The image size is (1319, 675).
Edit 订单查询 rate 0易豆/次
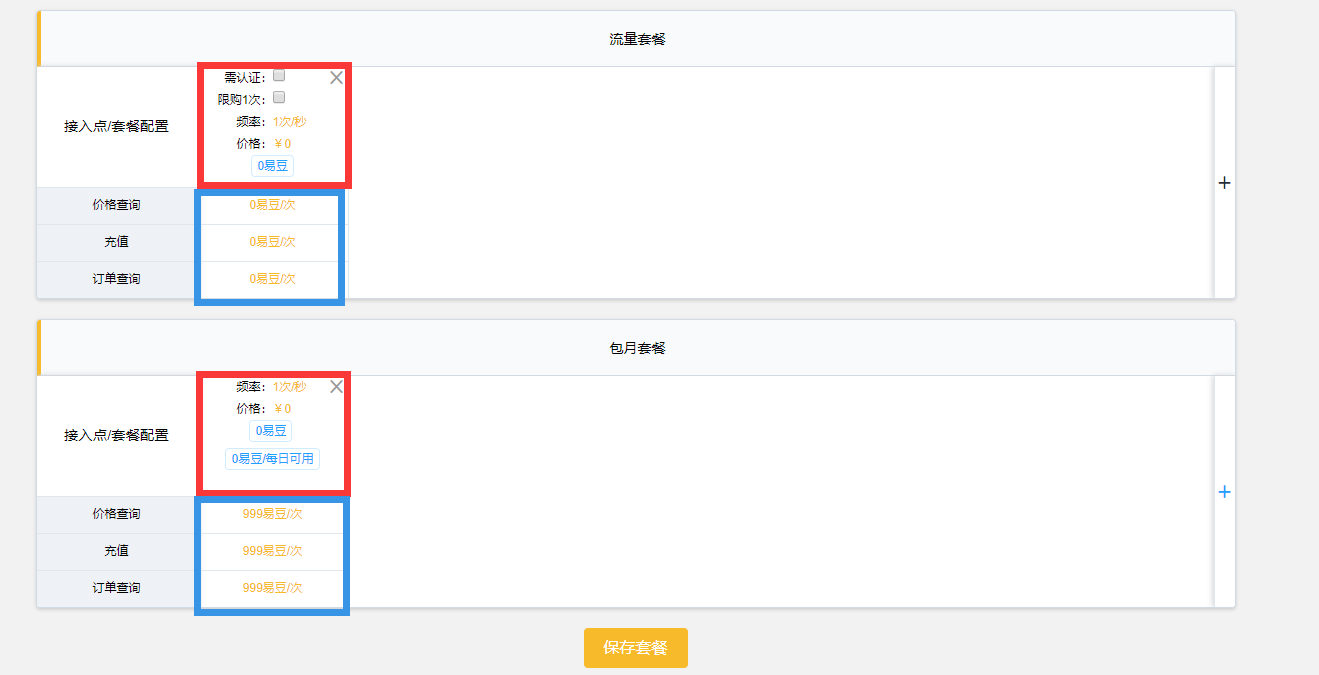coord(272,279)
